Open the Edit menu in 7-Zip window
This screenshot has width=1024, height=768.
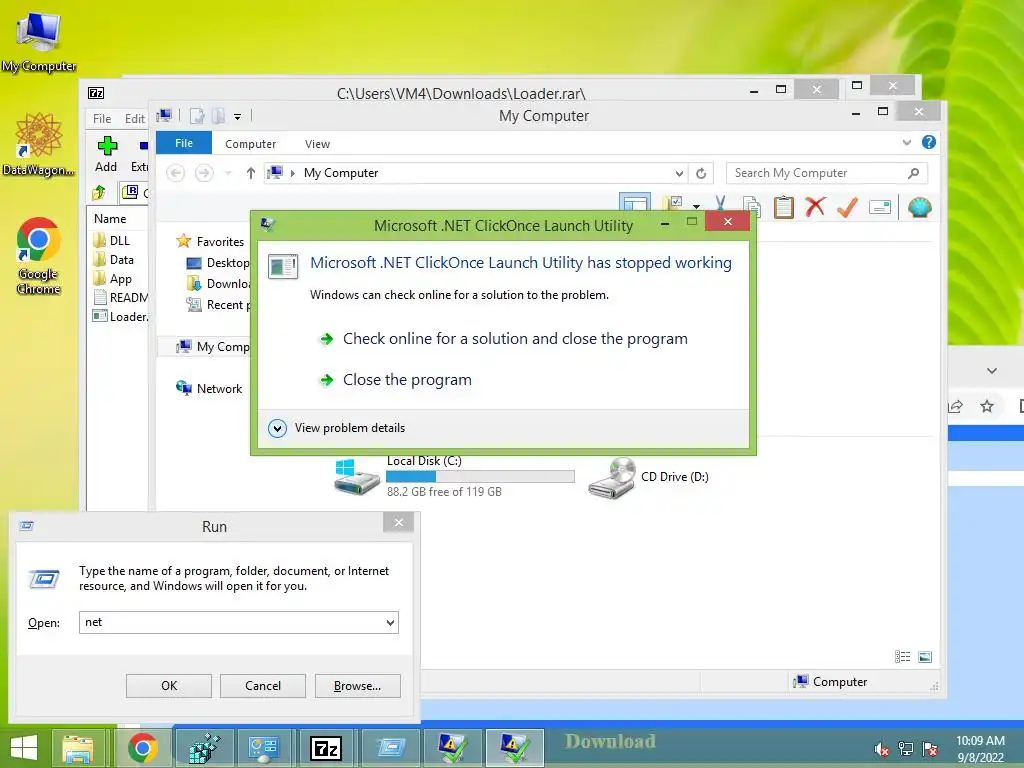pyautogui.click(x=135, y=118)
